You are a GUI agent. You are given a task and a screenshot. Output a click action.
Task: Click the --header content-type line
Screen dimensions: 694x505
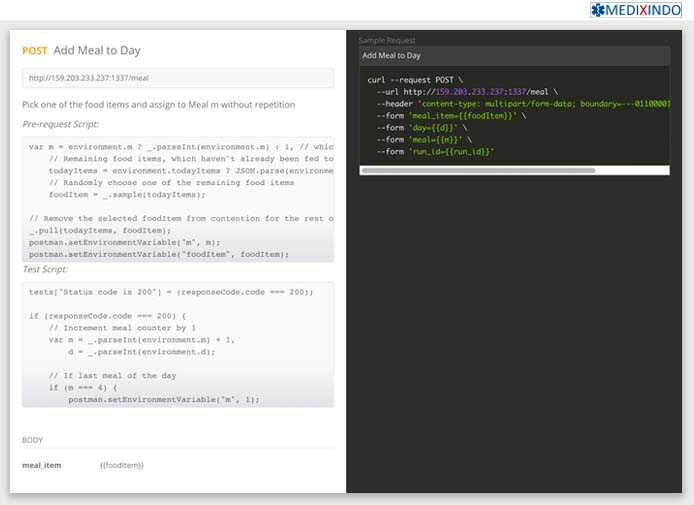point(523,104)
